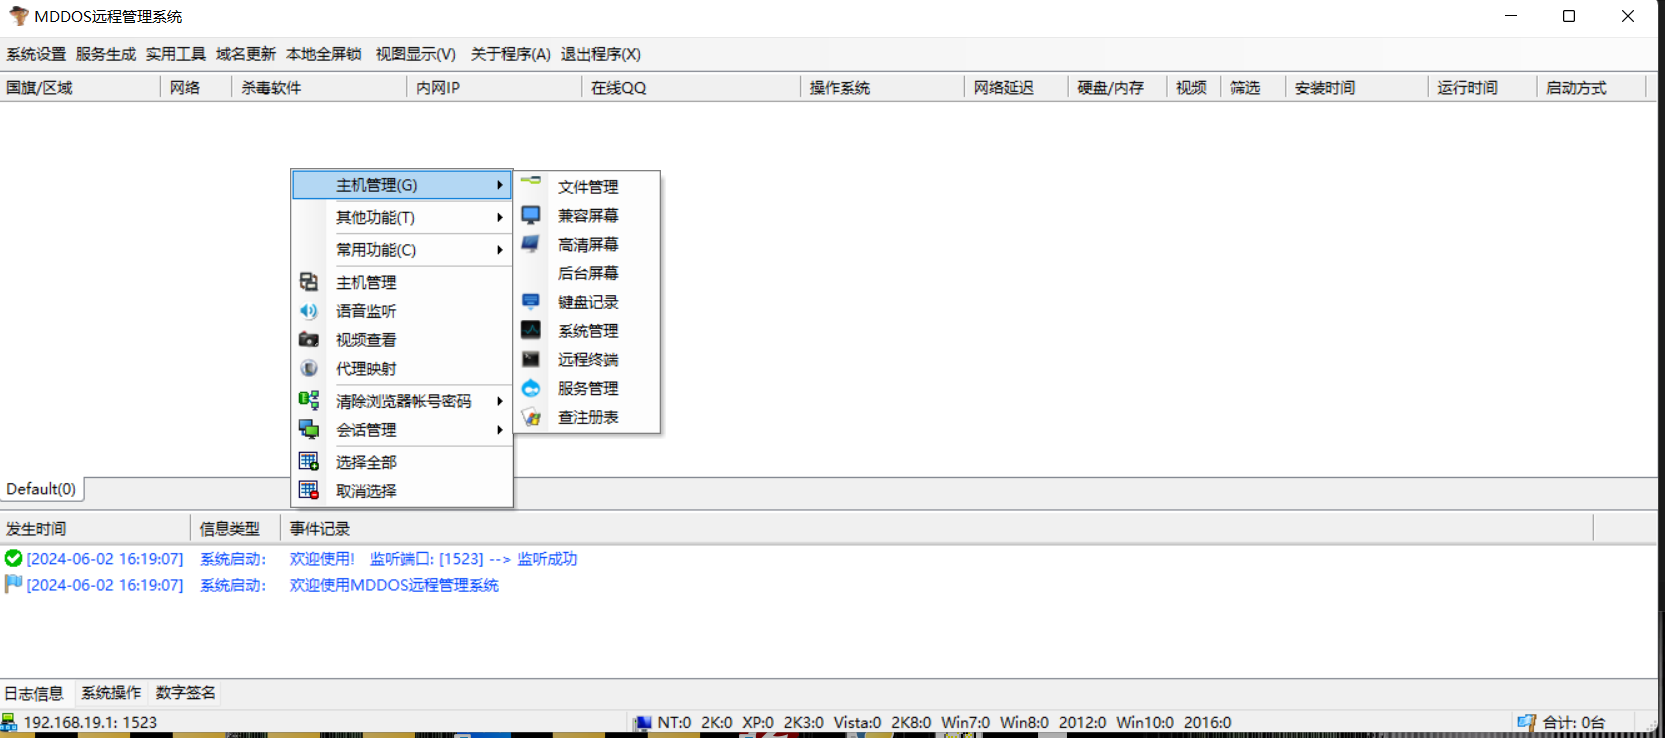Click the 键盘记录 icon

[531, 301]
